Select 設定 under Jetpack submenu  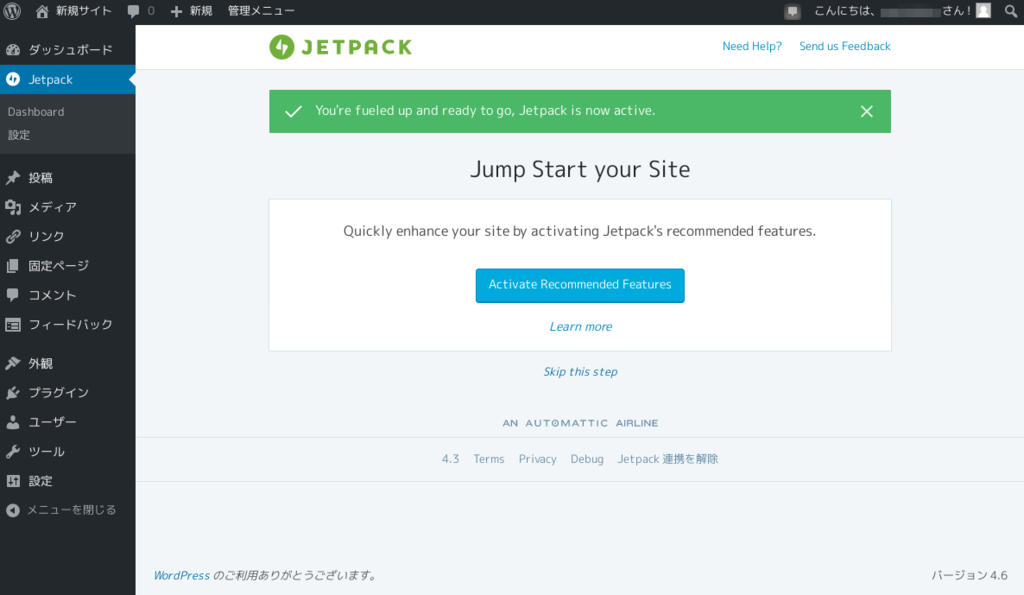click(x=19, y=135)
